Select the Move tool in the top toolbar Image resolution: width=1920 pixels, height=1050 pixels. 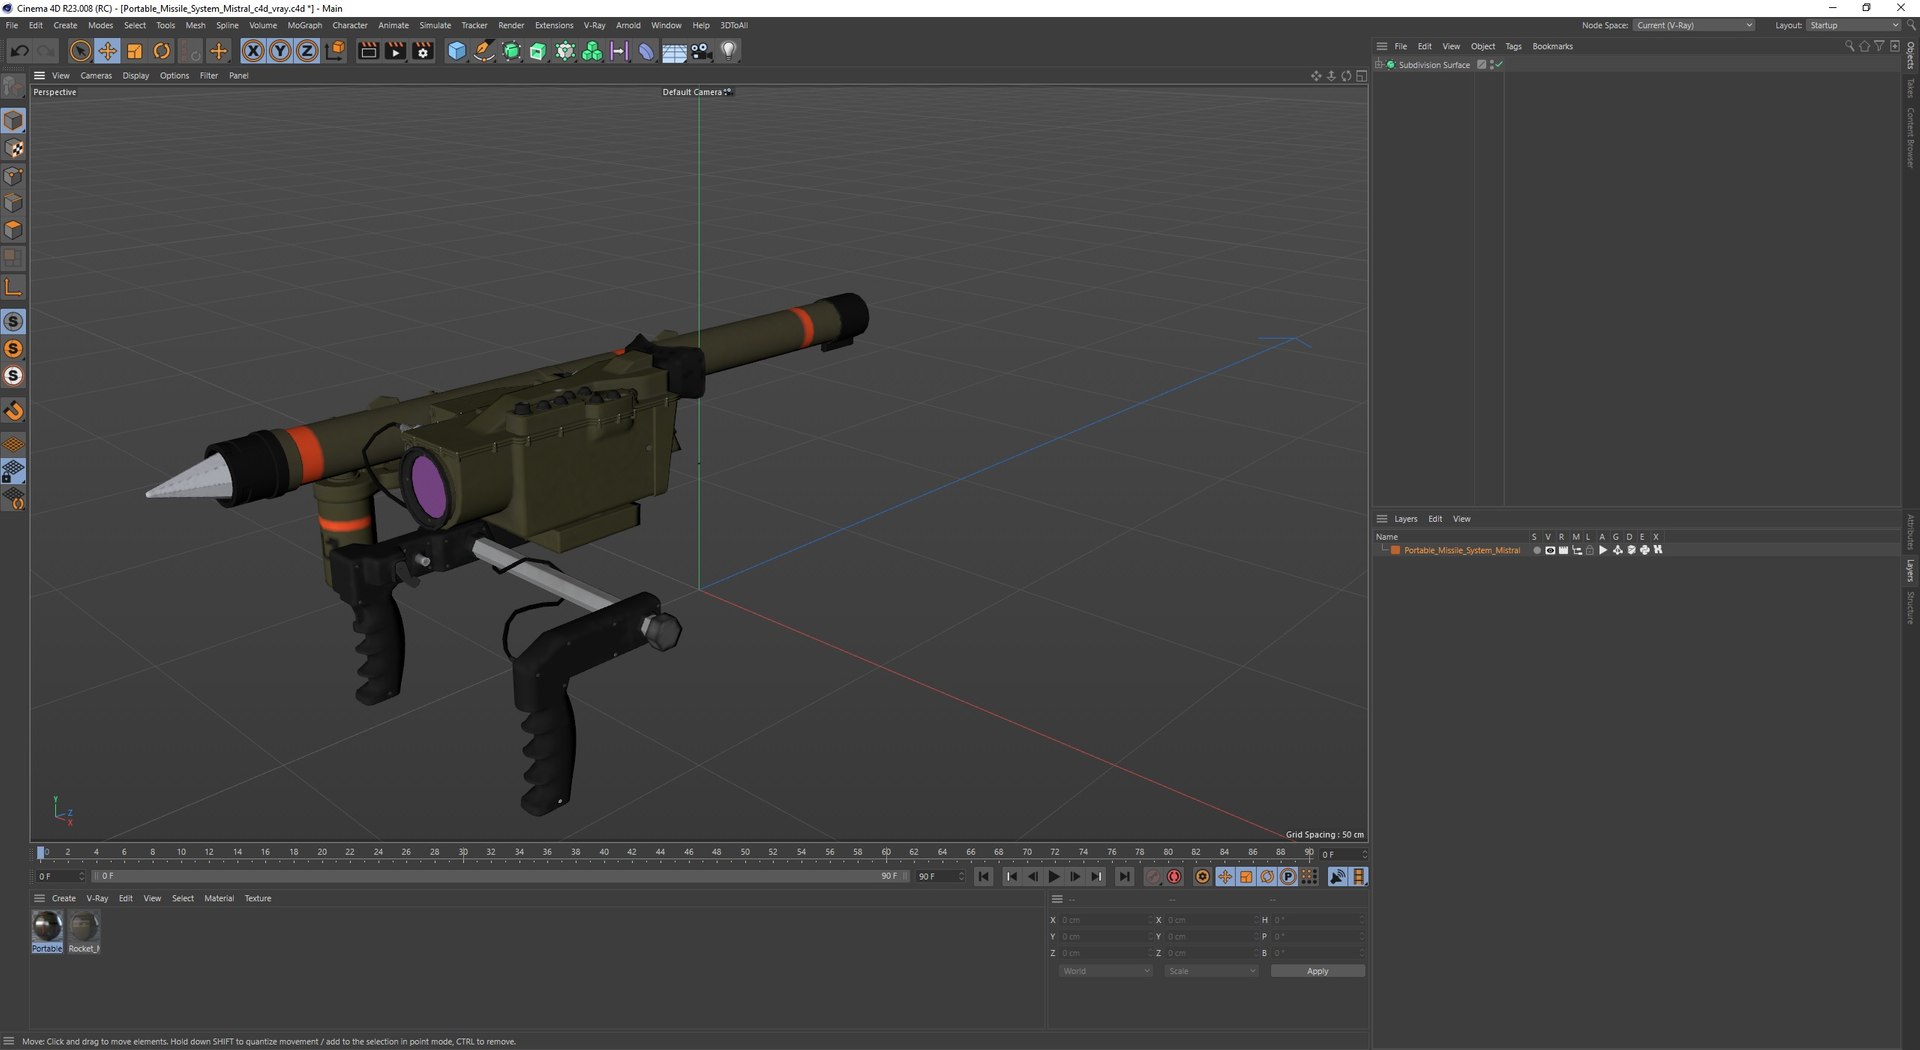pos(107,51)
